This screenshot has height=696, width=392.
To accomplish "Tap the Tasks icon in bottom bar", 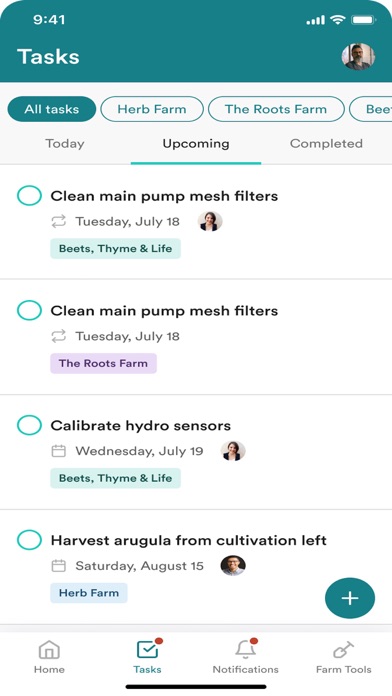I will click(x=148, y=650).
